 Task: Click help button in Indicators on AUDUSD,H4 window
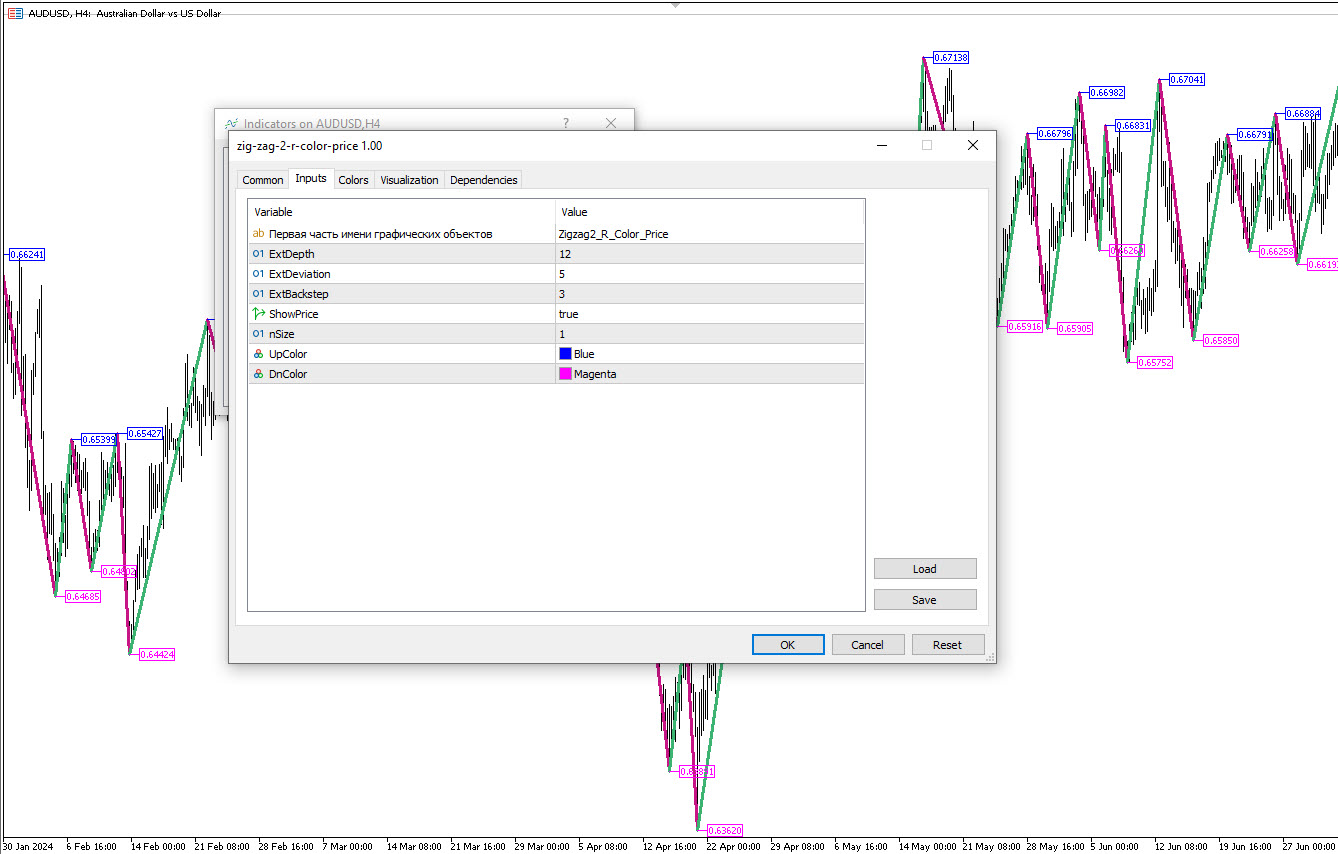566,123
